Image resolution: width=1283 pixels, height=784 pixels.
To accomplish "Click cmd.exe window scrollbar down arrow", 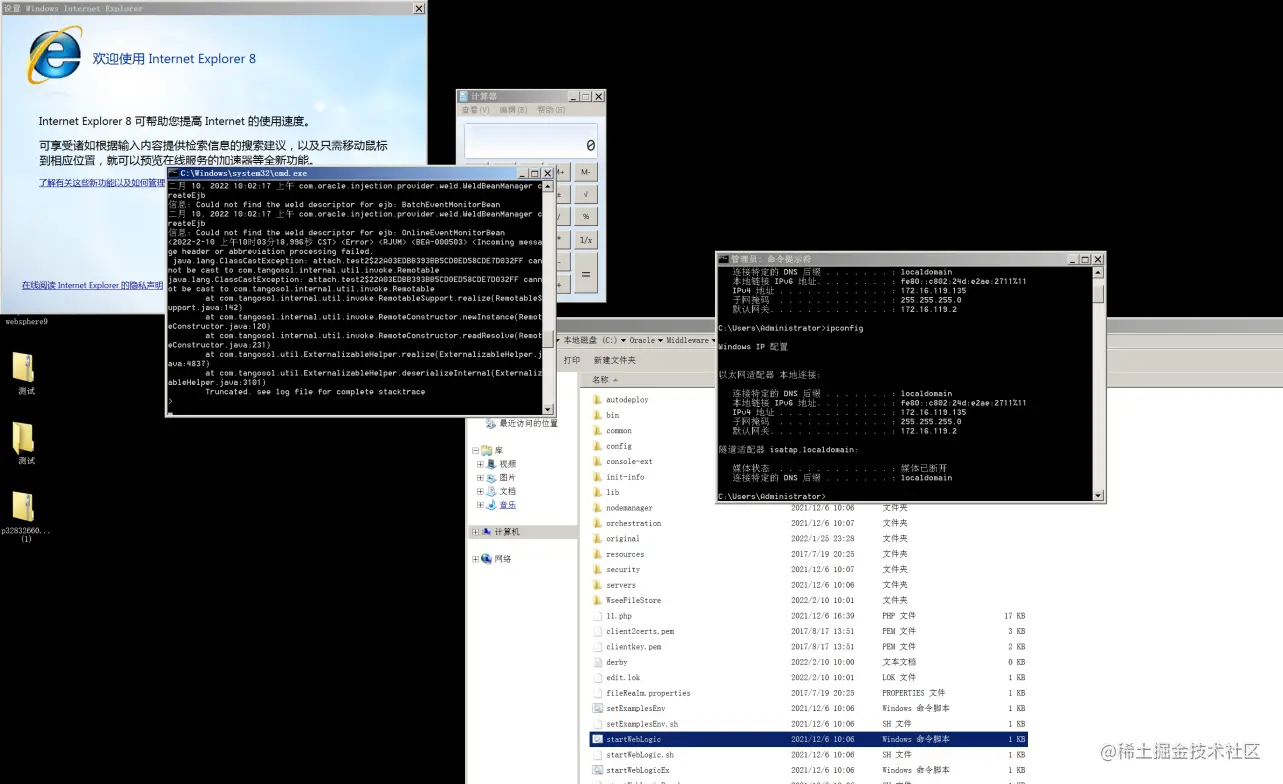I will click(x=548, y=410).
